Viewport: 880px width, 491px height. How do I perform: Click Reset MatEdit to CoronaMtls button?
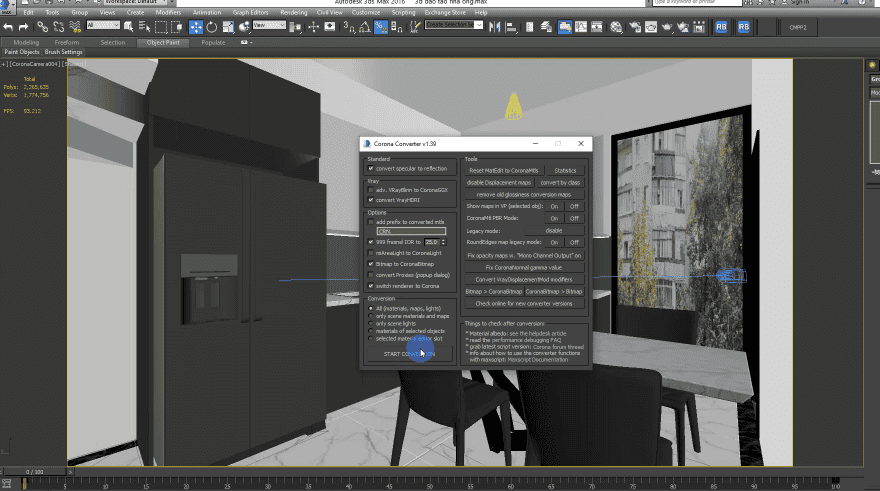click(503, 171)
